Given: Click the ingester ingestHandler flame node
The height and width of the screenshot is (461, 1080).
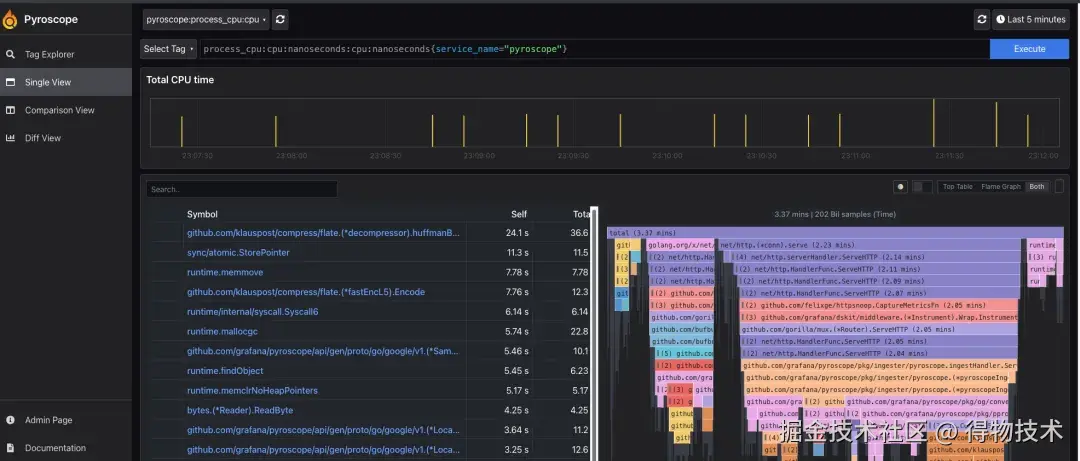Looking at the screenshot, I should (880, 365).
